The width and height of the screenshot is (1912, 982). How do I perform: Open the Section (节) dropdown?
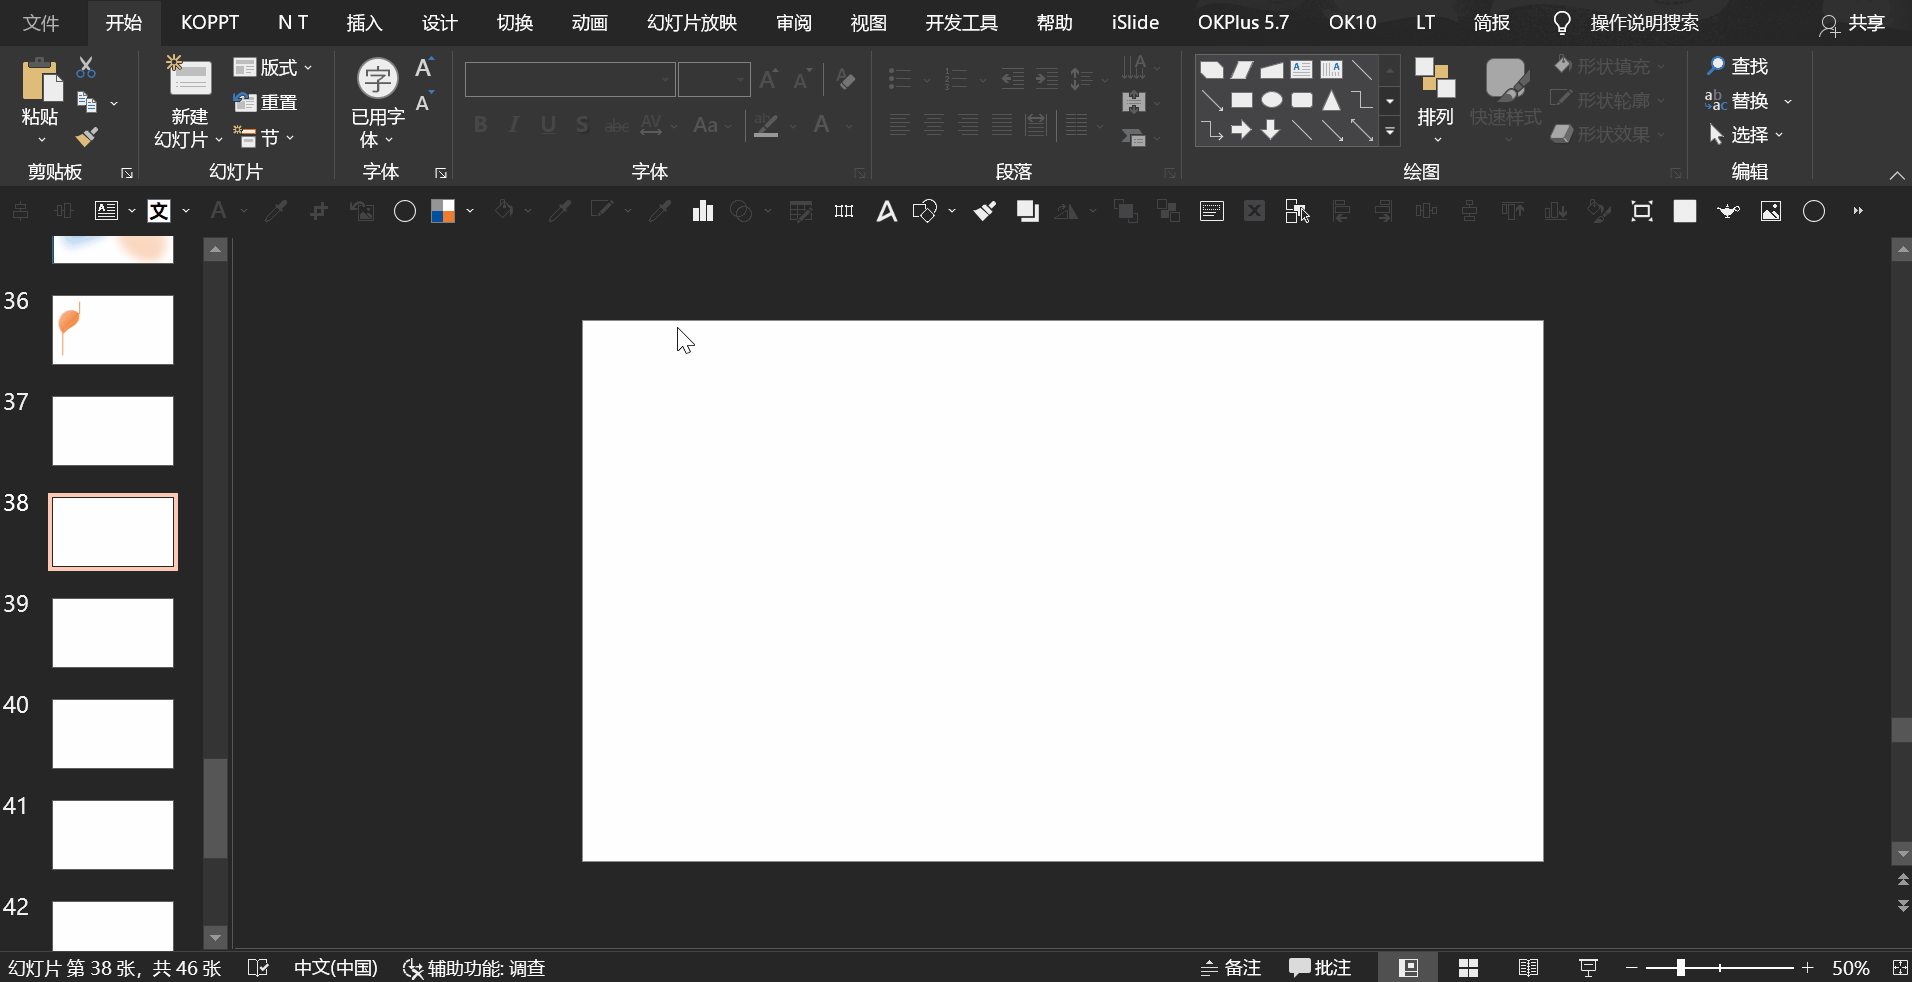coord(264,137)
